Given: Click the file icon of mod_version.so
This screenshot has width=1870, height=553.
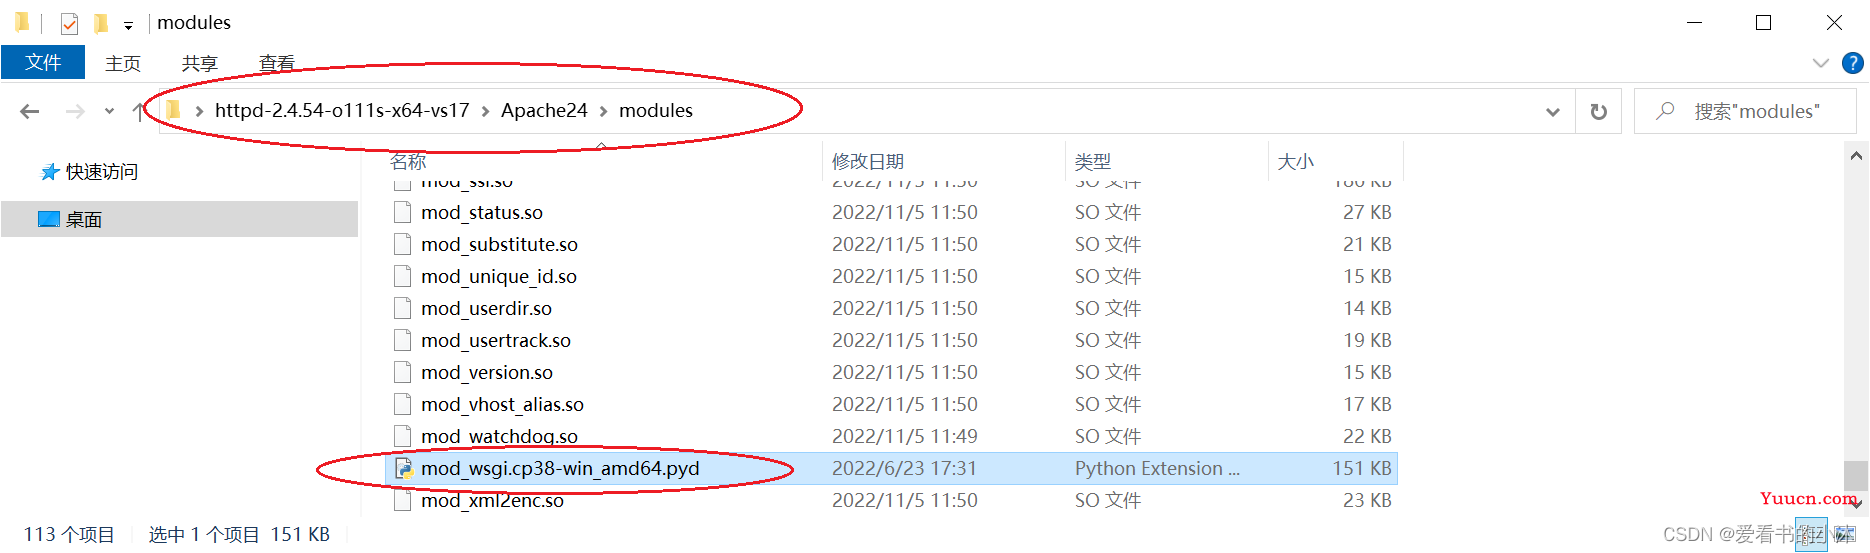Looking at the screenshot, I should [x=403, y=372].
